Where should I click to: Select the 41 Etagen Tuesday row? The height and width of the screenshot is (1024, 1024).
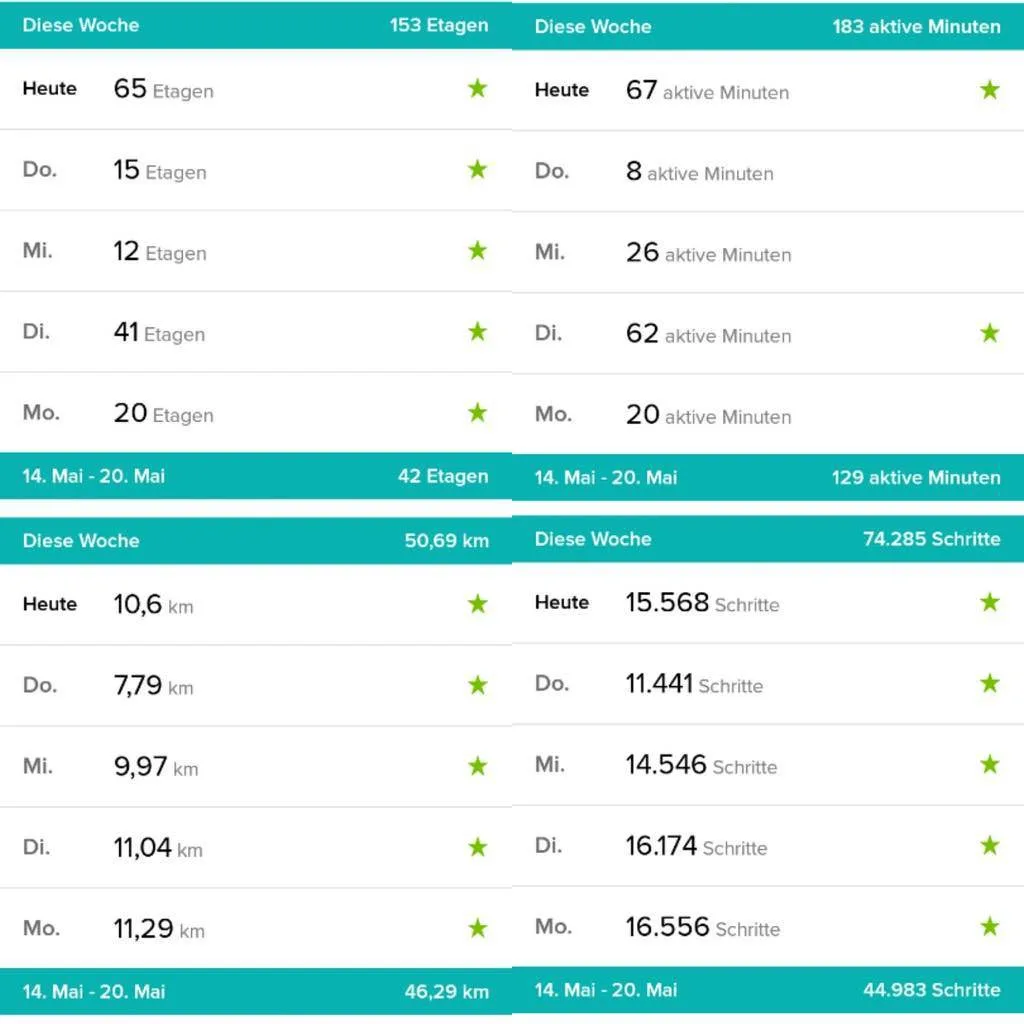(x=256, y=332)
